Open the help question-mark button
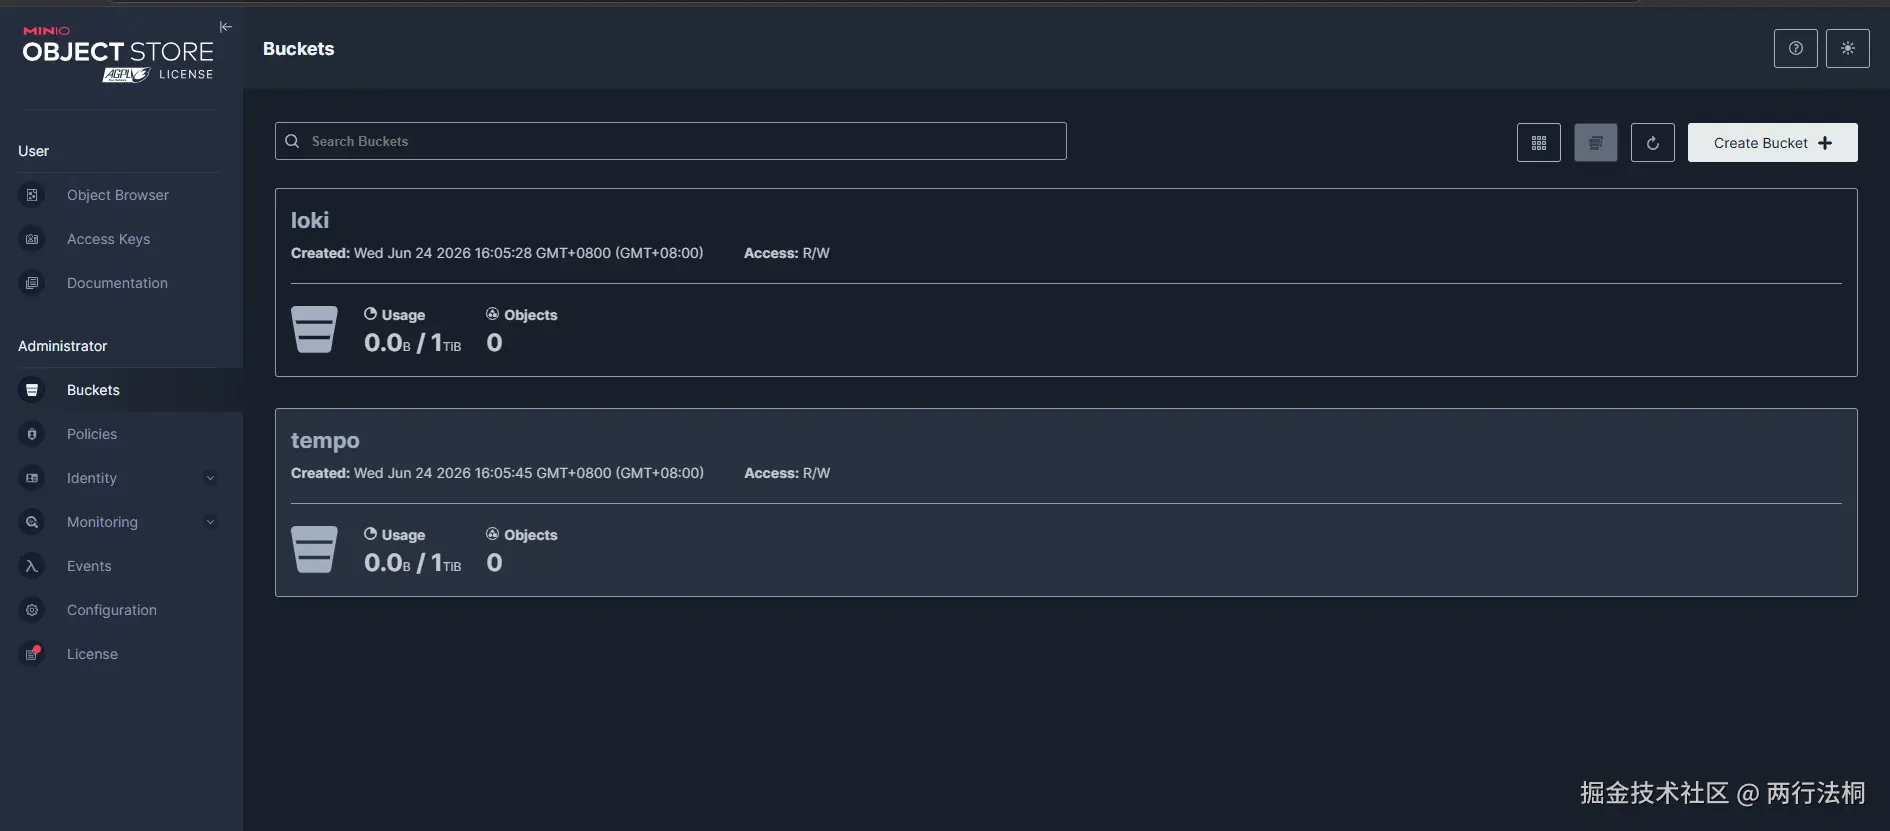1890x831 pixels. click(1796, 48)
